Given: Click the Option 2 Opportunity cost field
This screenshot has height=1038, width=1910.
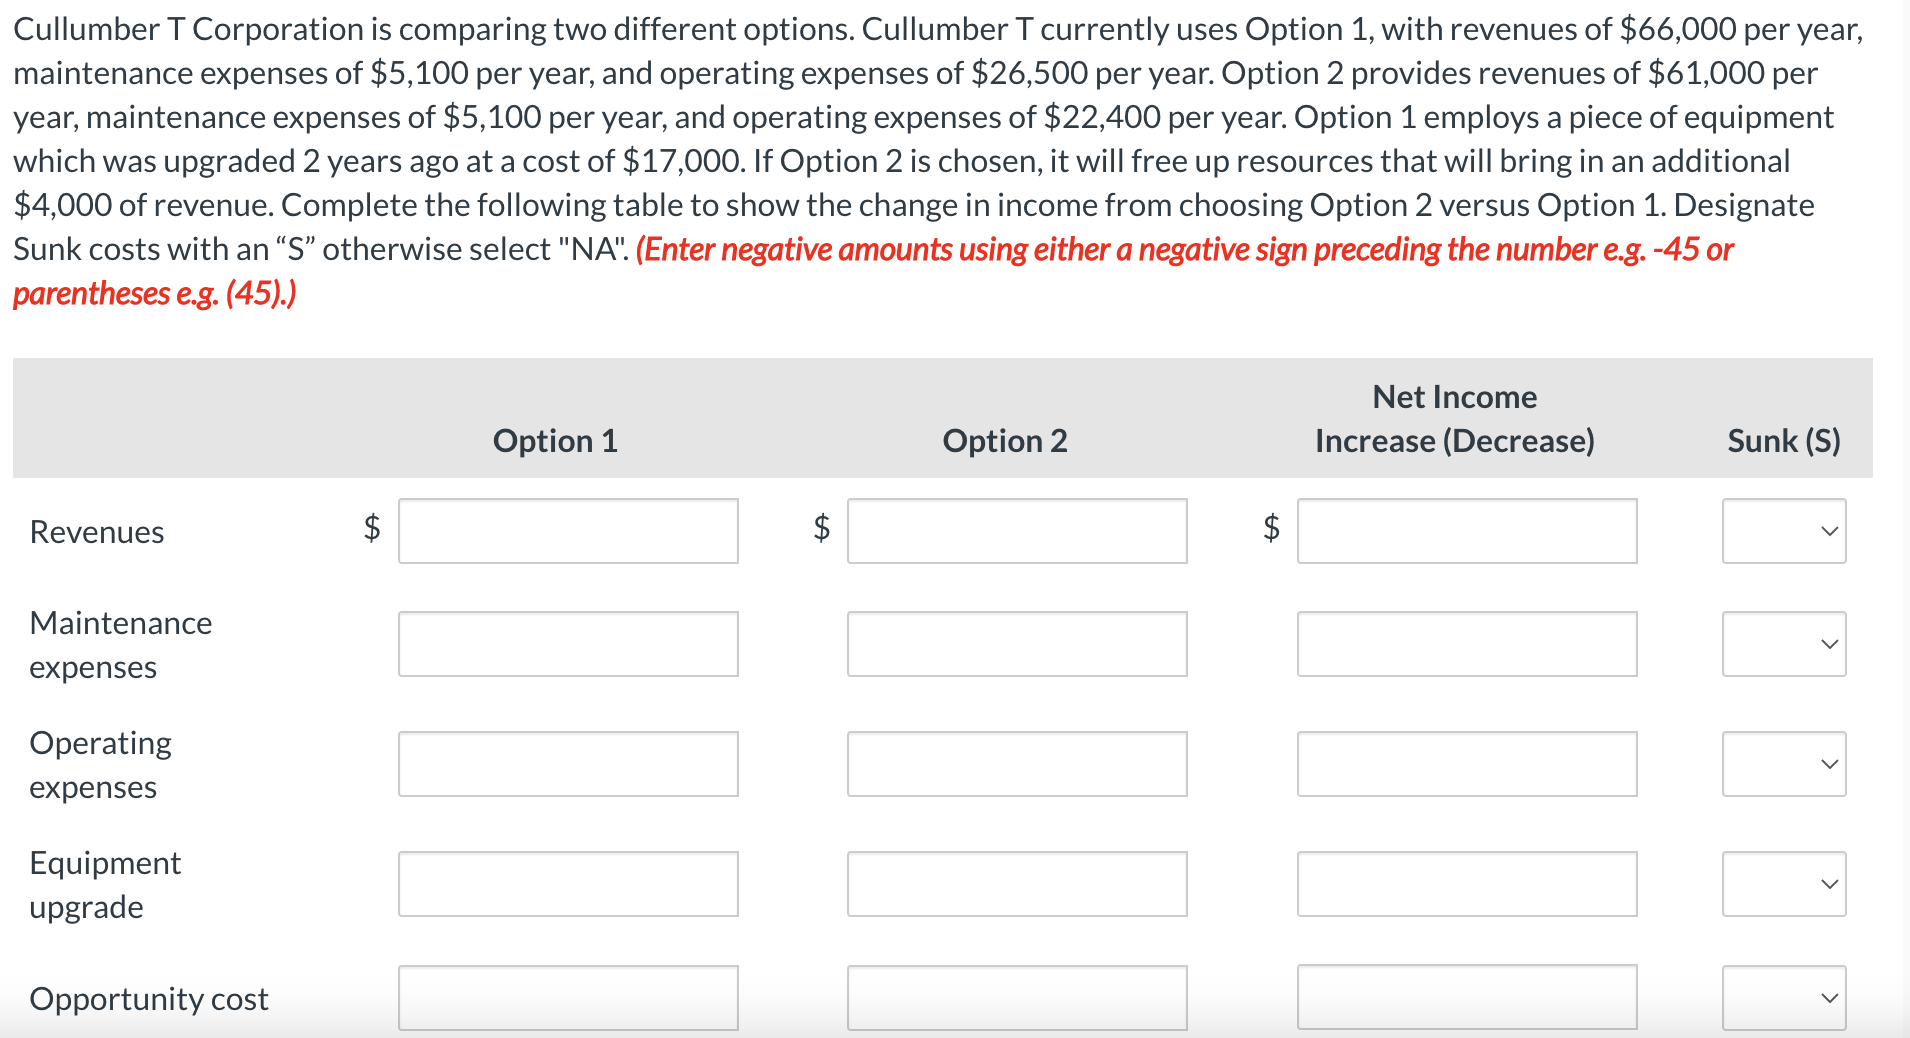Looking at the screenshot, I should (x=1016, y=997).
